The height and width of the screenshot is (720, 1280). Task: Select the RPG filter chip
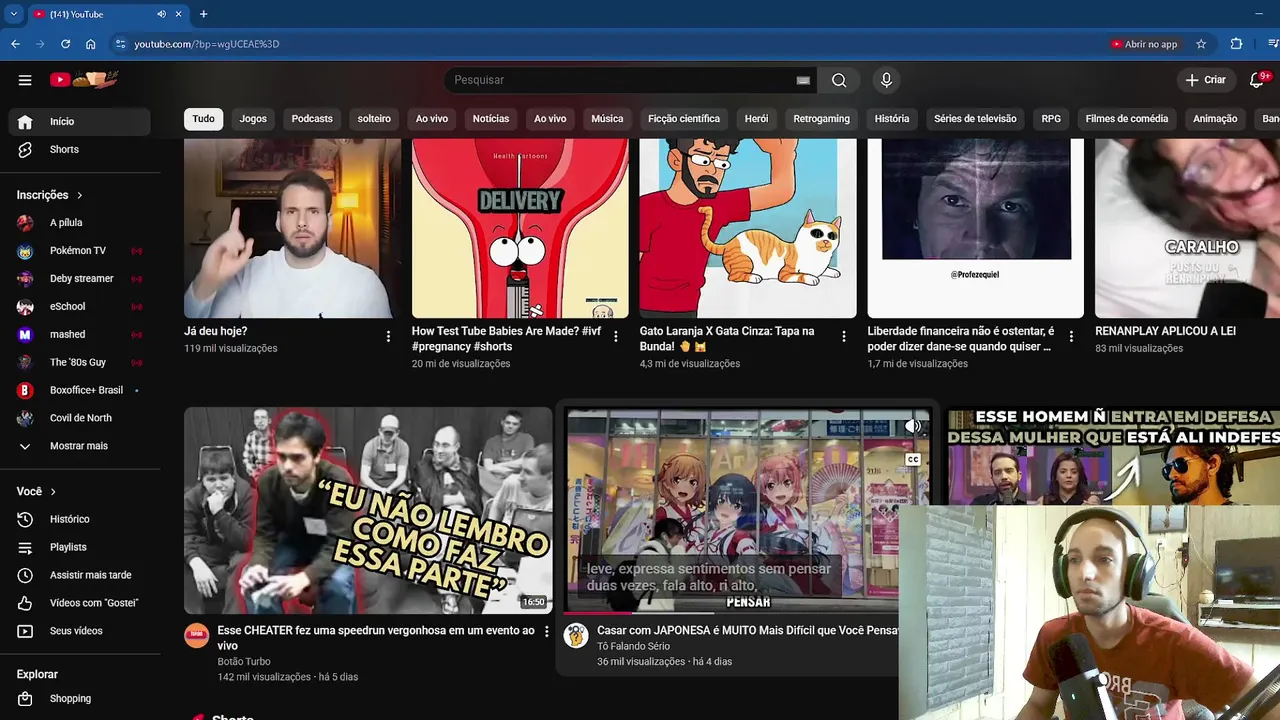point(1051,119)
